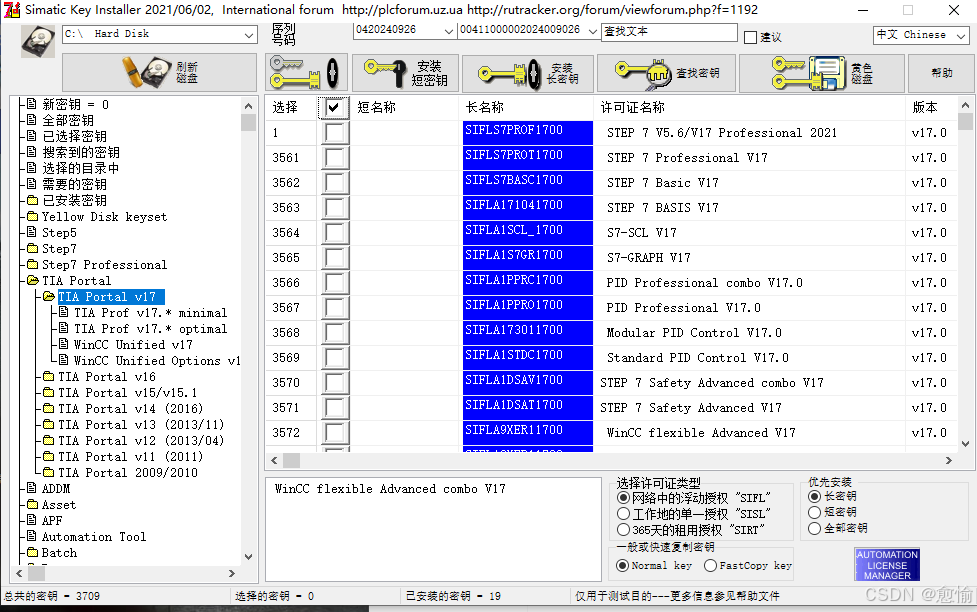Screen dimensions: 977x612
Task: Select TIA Prof v17.* optimal item
Action: click(x=150, y=328)
